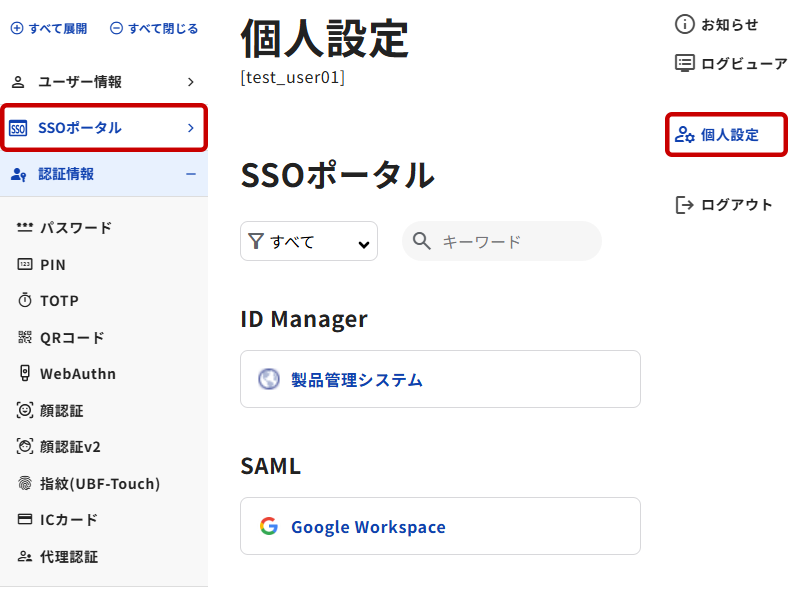This screenshot has width=788, height=600.
Task: Click the fingerprint icon for UBF-Touch
Action: (x=25, y=484)
